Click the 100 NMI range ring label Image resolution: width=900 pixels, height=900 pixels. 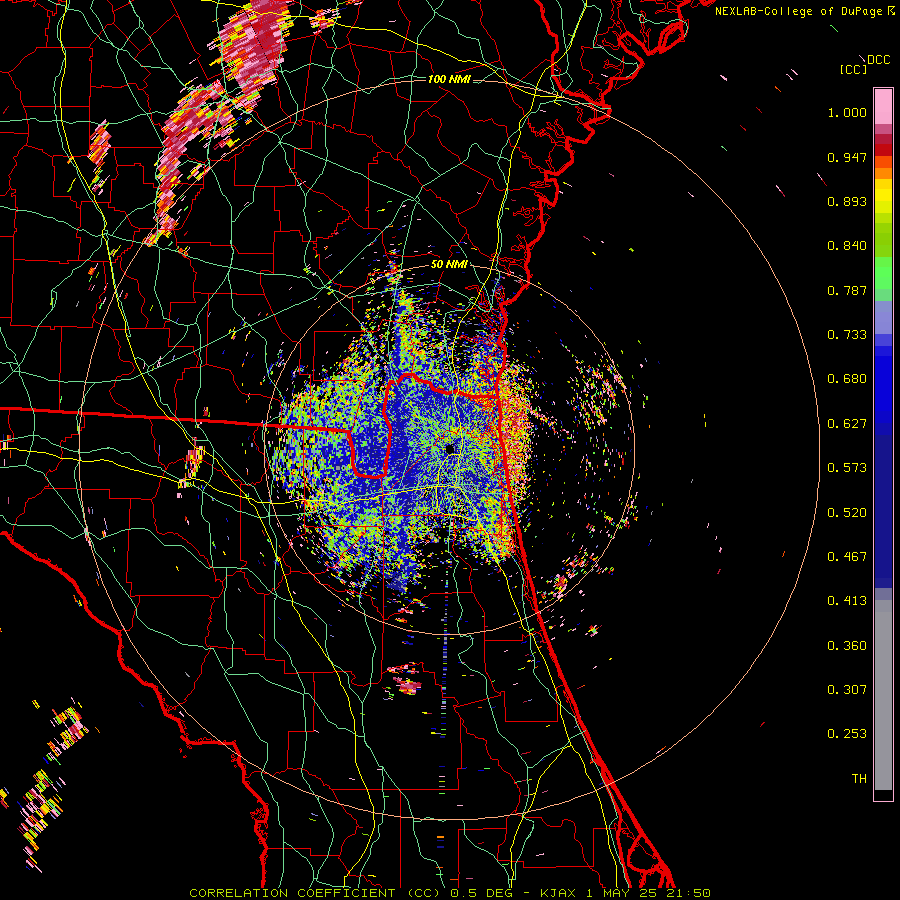(x=449, y=79)
